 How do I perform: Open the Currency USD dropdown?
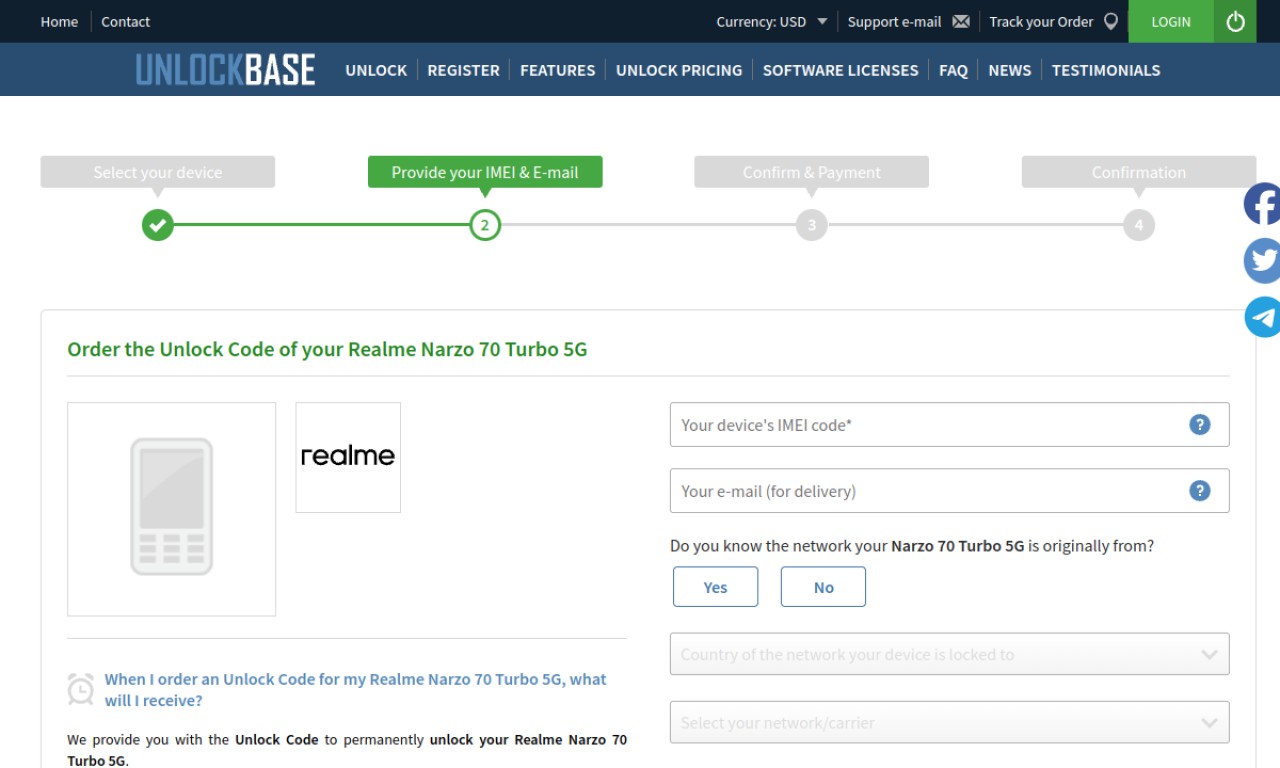click(772, 21)
